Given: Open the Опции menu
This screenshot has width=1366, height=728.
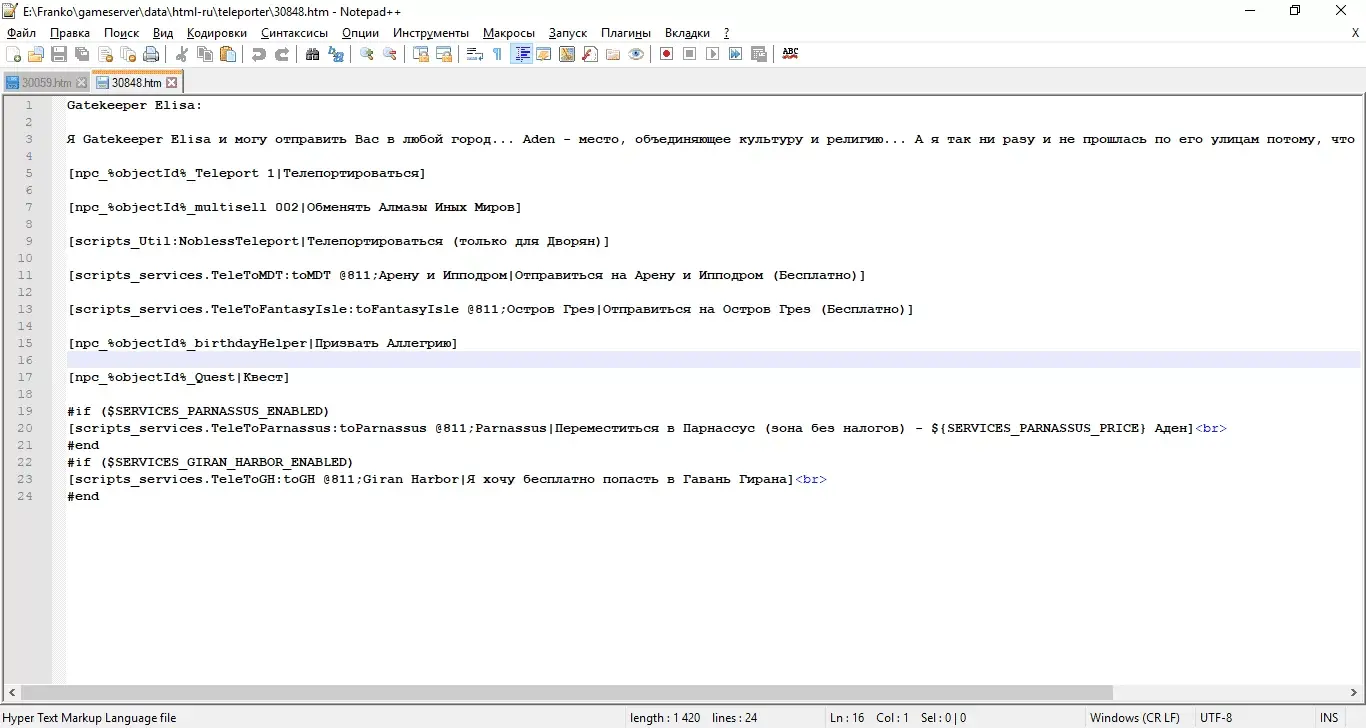Looking at the screenshot, I should 360,33.
